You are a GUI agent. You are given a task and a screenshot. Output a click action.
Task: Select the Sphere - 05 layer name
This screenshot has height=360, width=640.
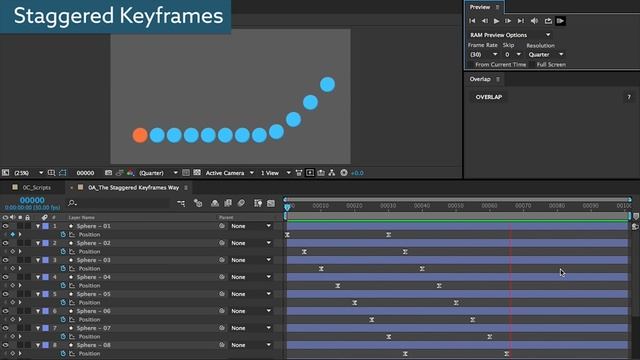93,294
